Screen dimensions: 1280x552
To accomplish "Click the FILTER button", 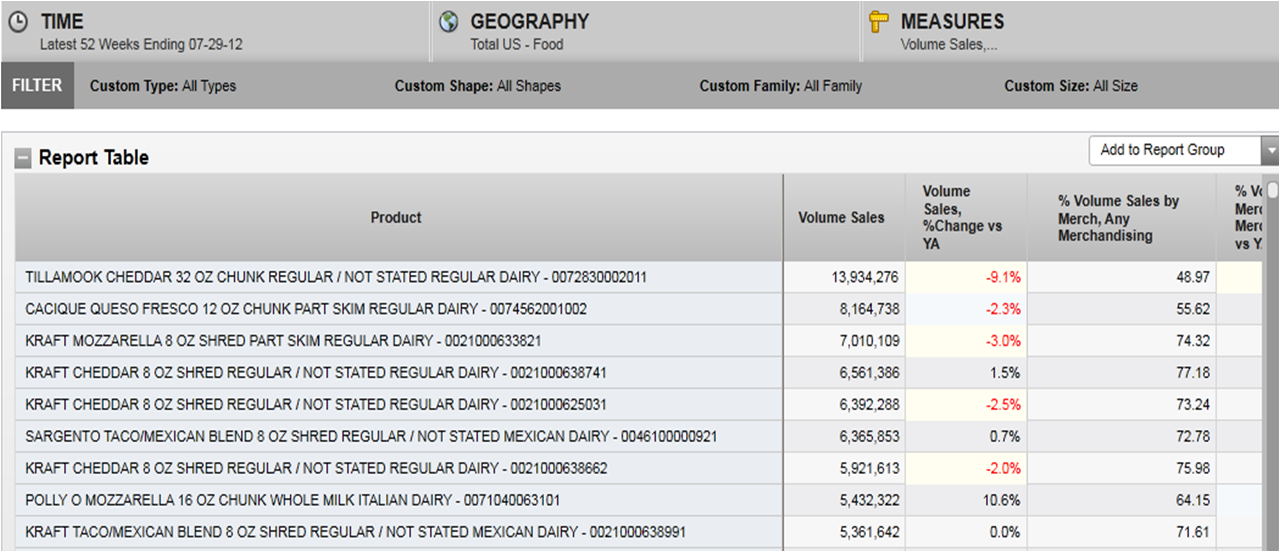I will (x=37, y=86).
